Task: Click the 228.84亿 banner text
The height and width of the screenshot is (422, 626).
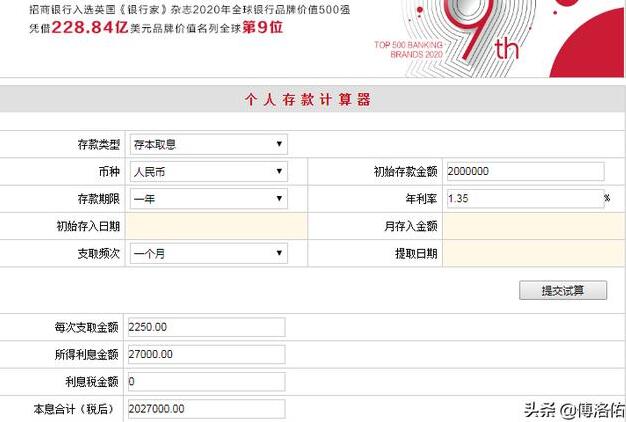Action: pyautogui.click(x=90, y=27)
